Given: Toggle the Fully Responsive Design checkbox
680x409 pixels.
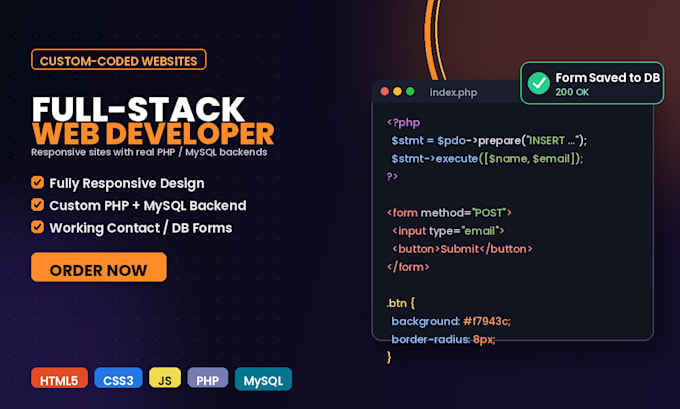Looking at the screenshot, I should [37, 183].
